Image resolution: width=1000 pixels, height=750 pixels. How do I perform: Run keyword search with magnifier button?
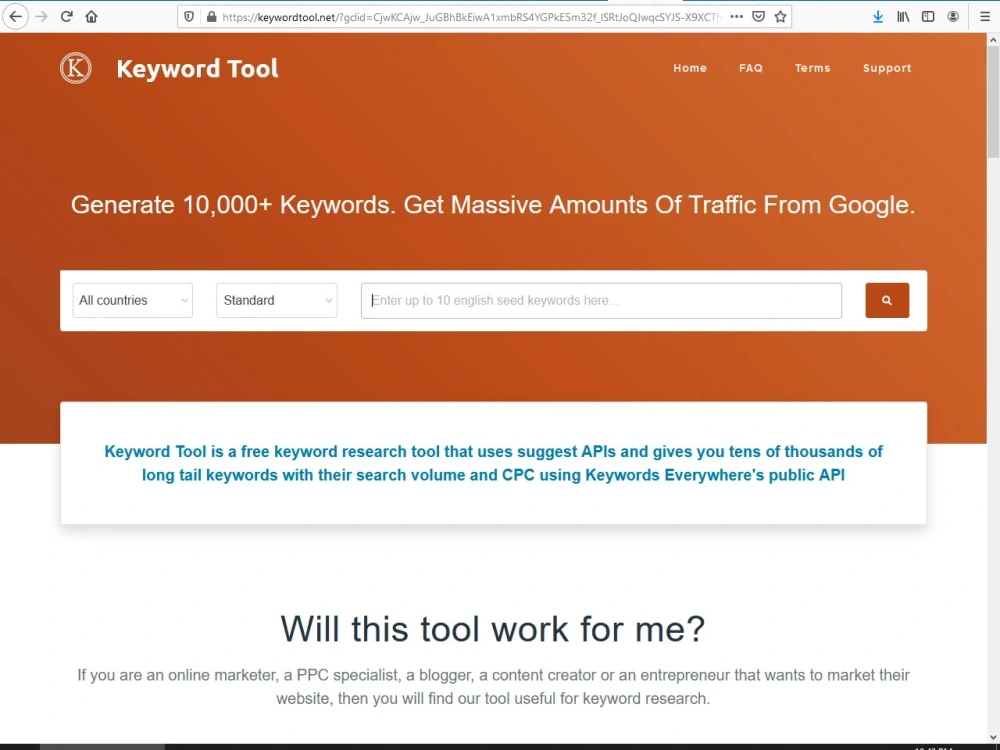(886, 300)
